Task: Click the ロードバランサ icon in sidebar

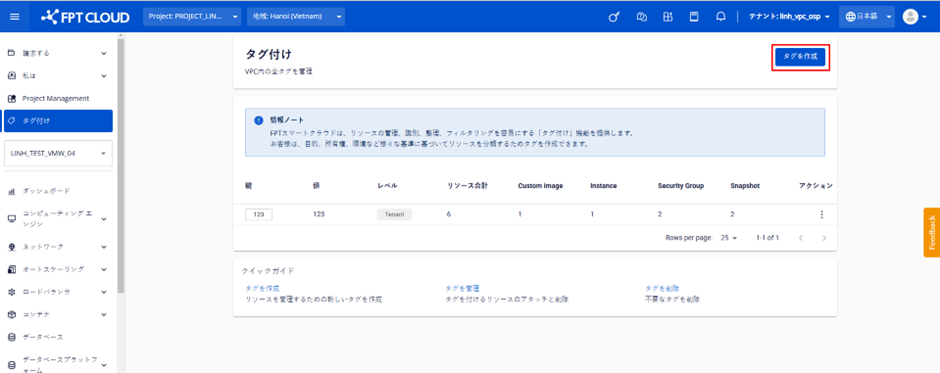Action: click(11, 292)
